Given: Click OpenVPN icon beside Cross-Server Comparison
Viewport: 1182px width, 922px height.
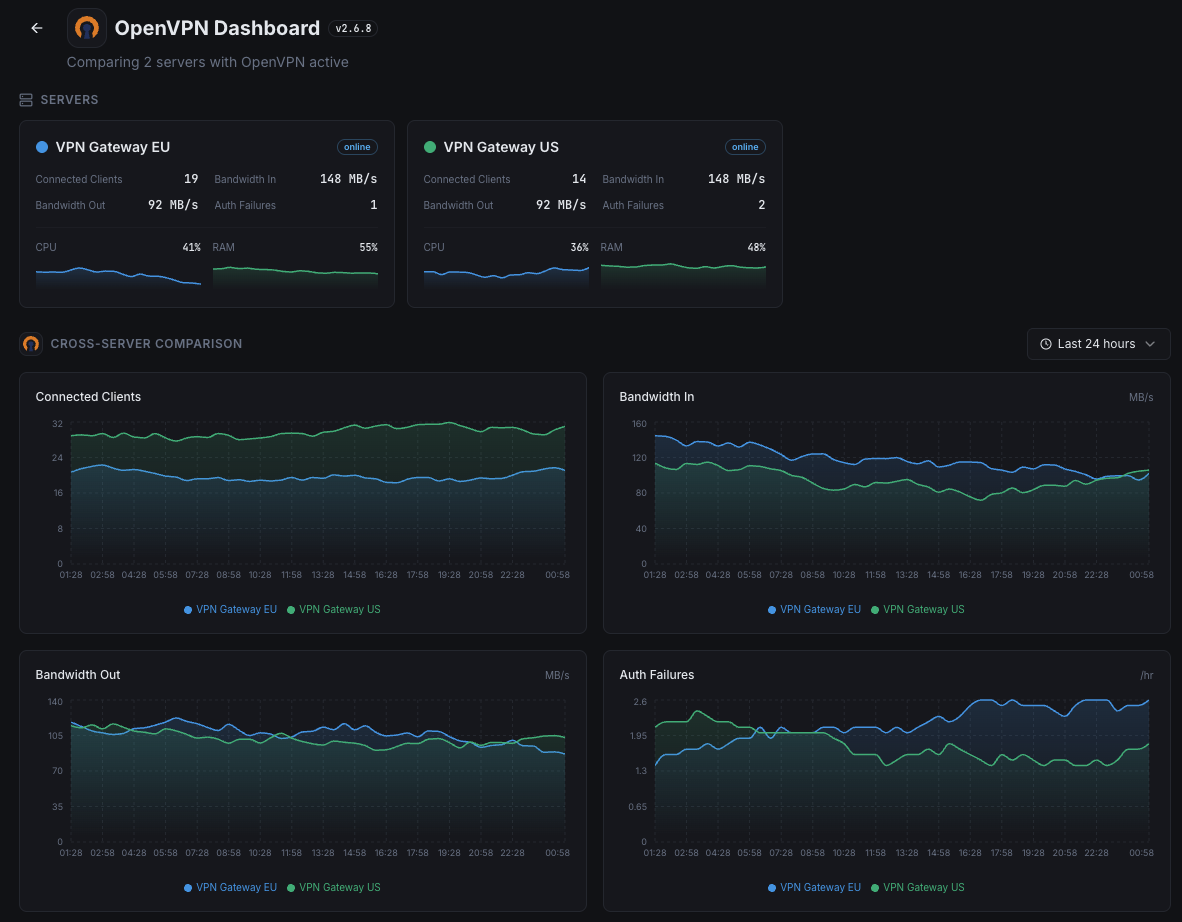Looking at the screenshot, I should [x=31, y=344].
